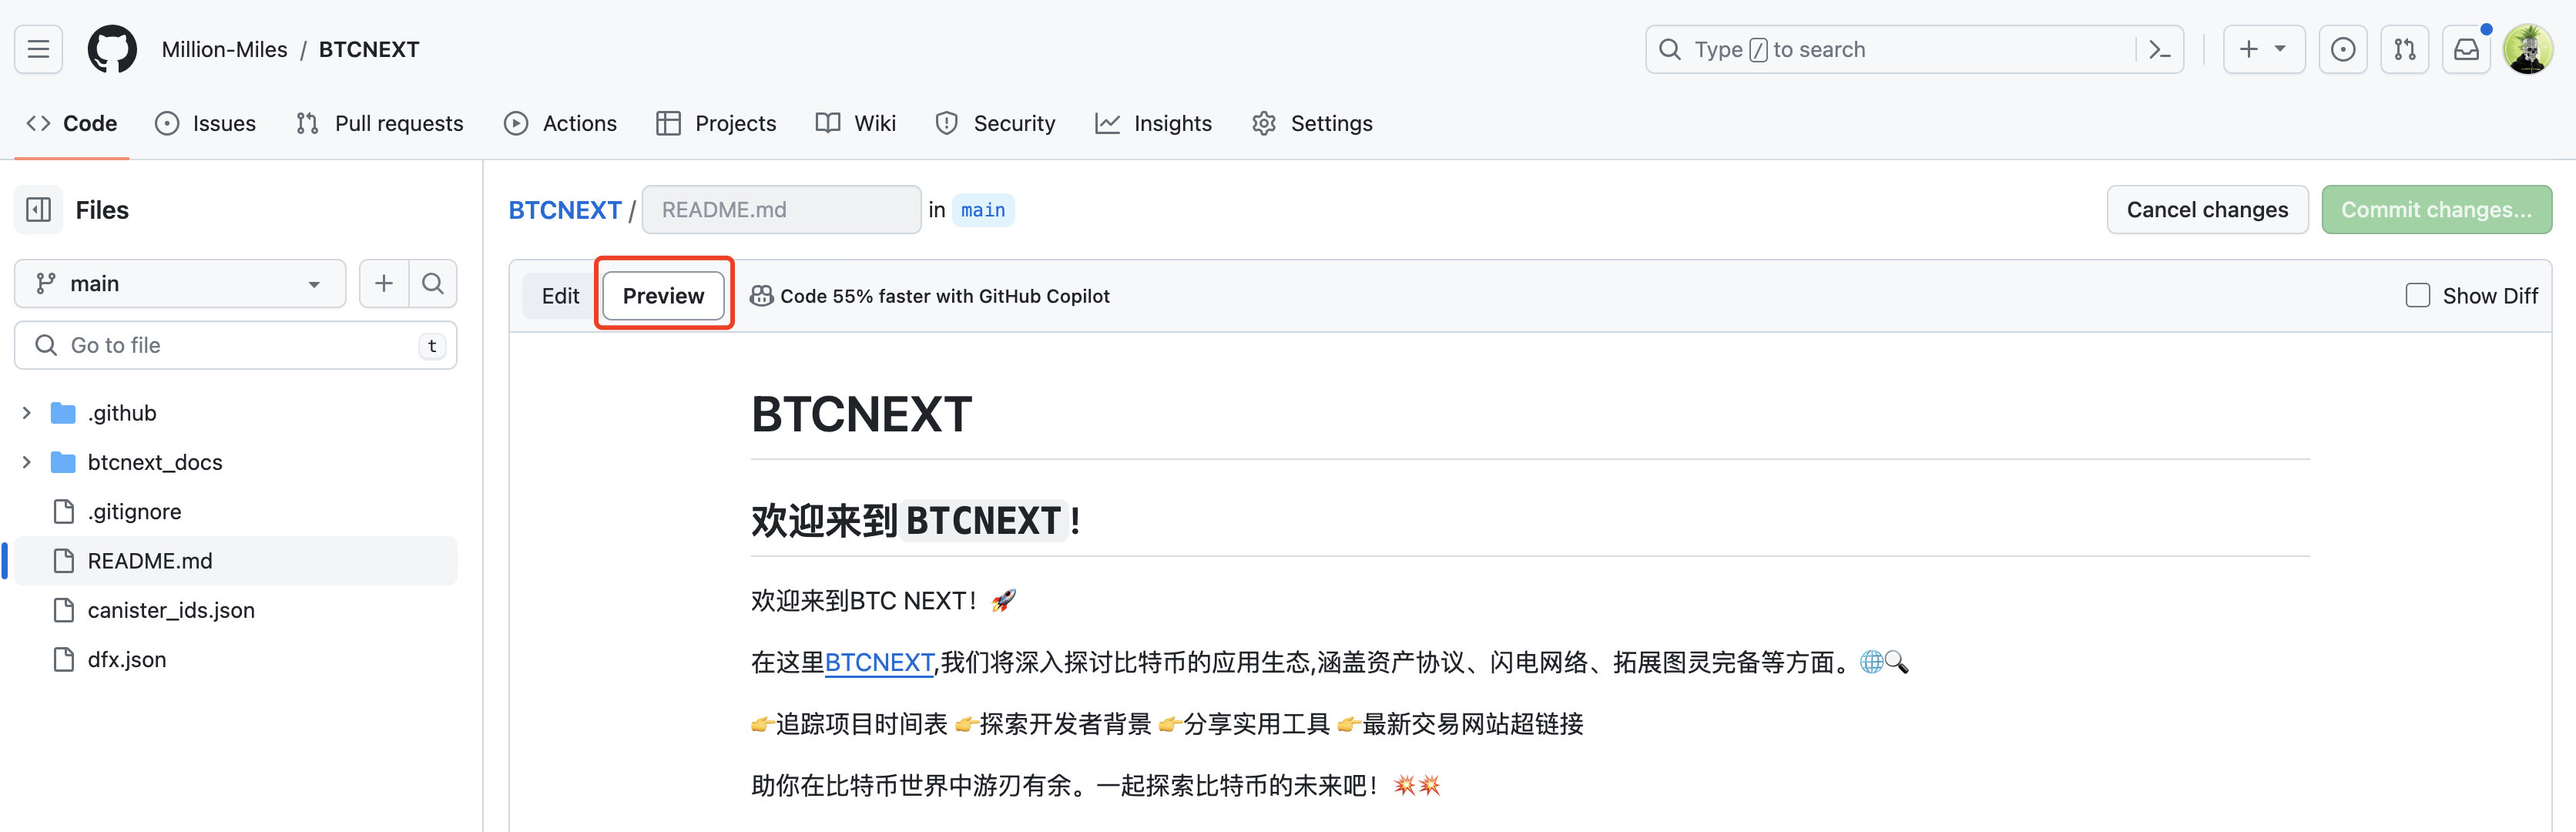Switch to the Insights tab
Viewport: 2576px width, 832px height.
(x=1154, y=123)
